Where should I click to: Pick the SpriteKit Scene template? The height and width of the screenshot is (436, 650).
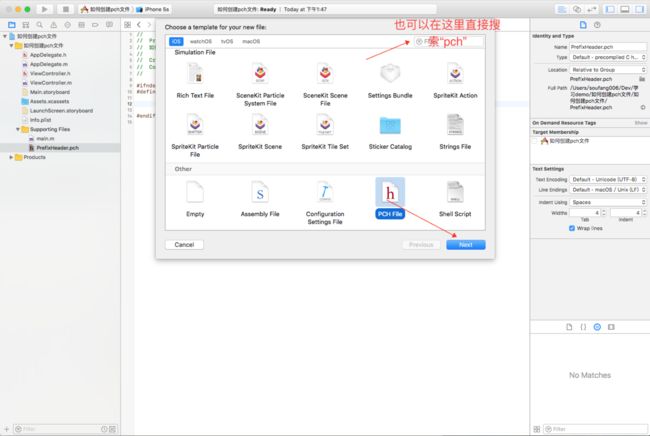[260, 132]
